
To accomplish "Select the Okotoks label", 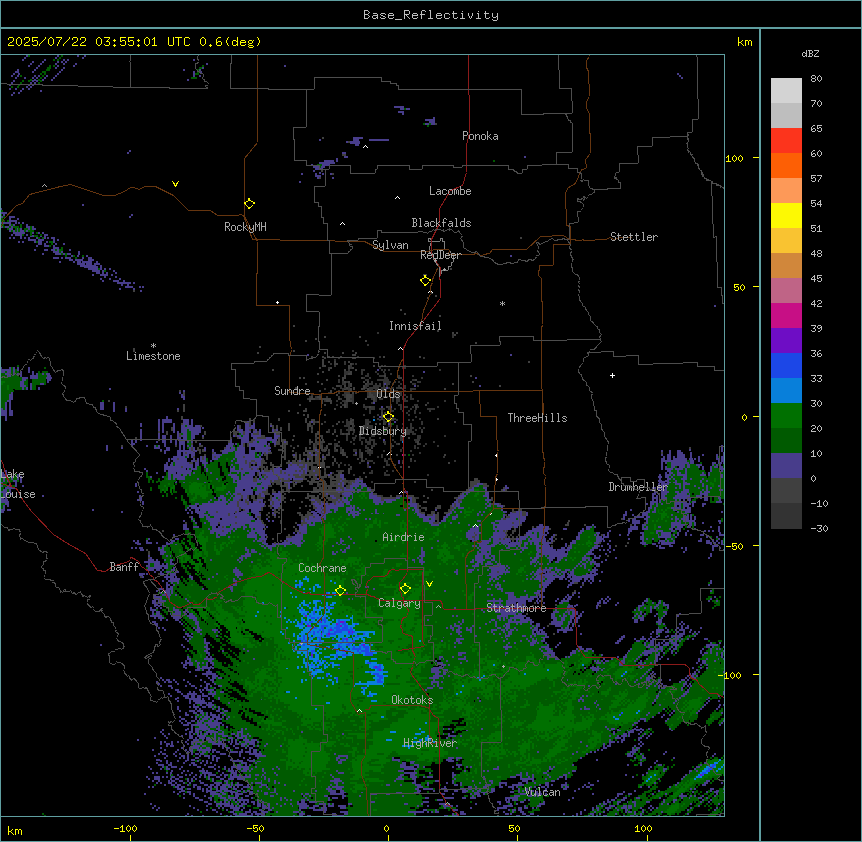I will point(412,700).
